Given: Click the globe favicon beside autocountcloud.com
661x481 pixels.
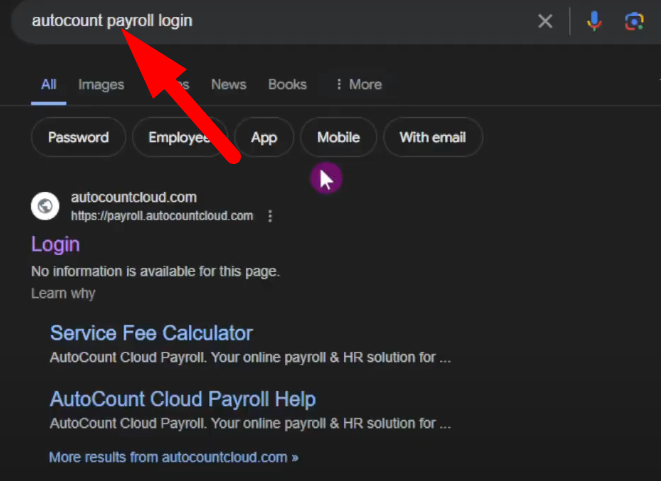Looking at the screenshot, I should pos(46,206).
